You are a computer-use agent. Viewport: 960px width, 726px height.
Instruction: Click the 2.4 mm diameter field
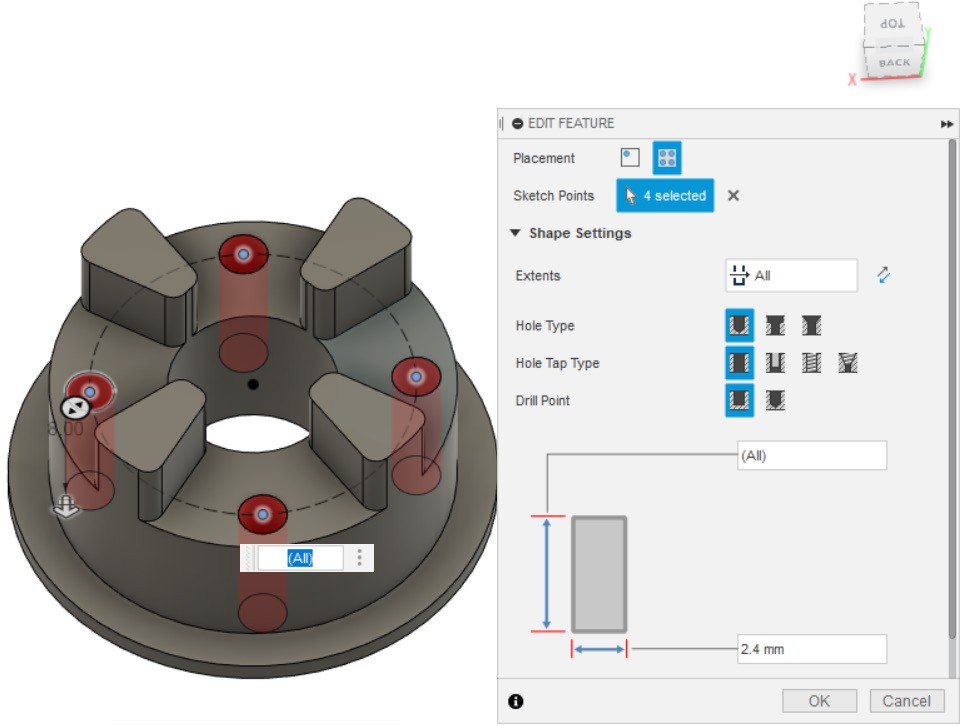pyautogui.click(x=811, y=649)
